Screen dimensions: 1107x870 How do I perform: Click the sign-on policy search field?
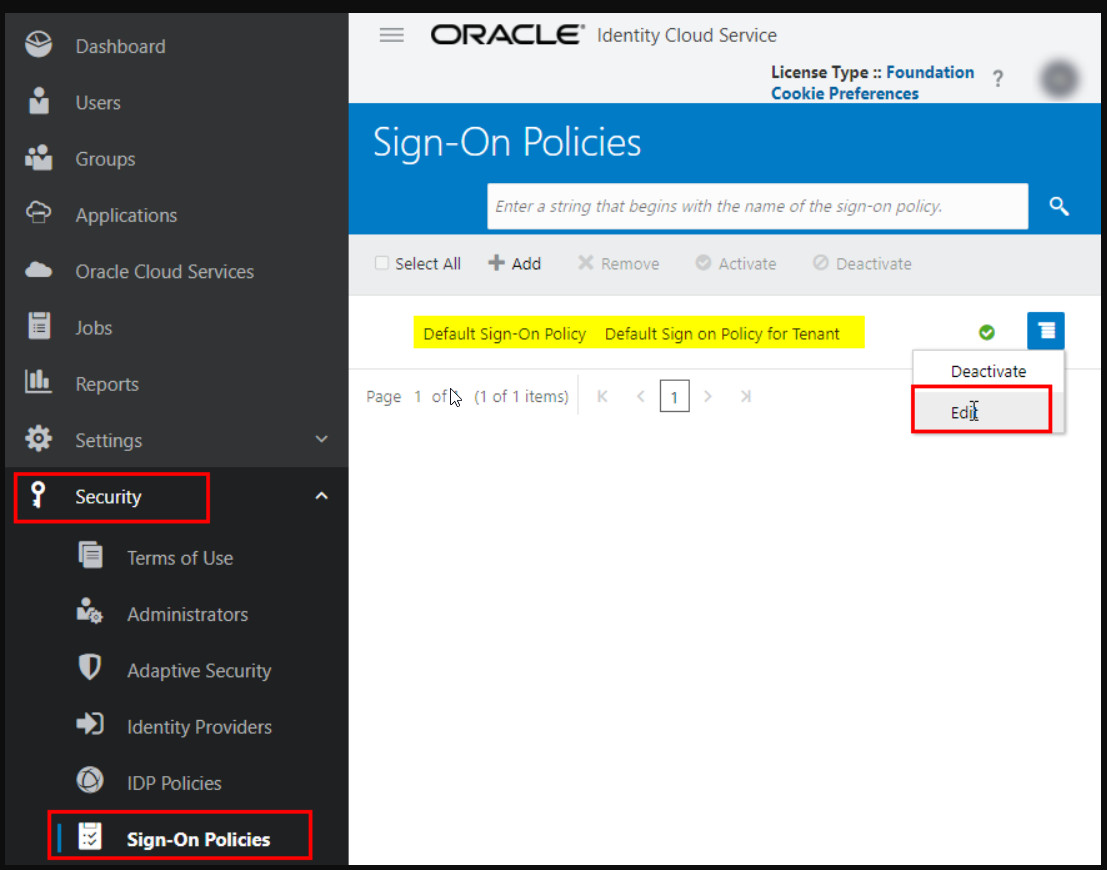click(758, 206)
